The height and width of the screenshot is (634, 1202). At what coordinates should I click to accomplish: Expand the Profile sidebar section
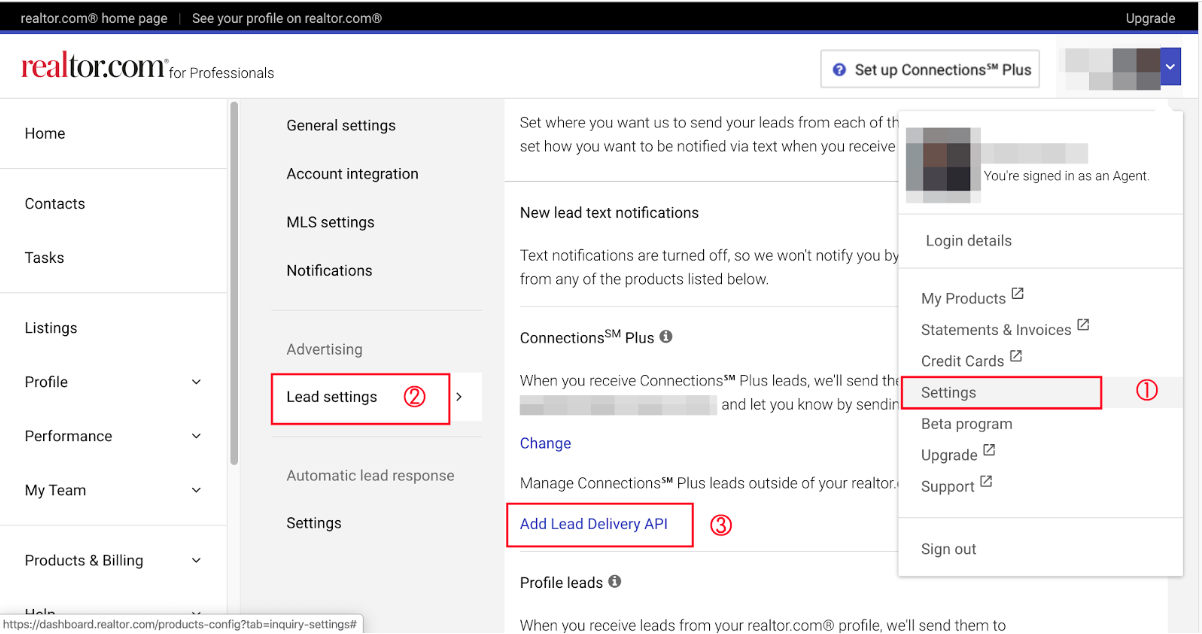(196, 382)
